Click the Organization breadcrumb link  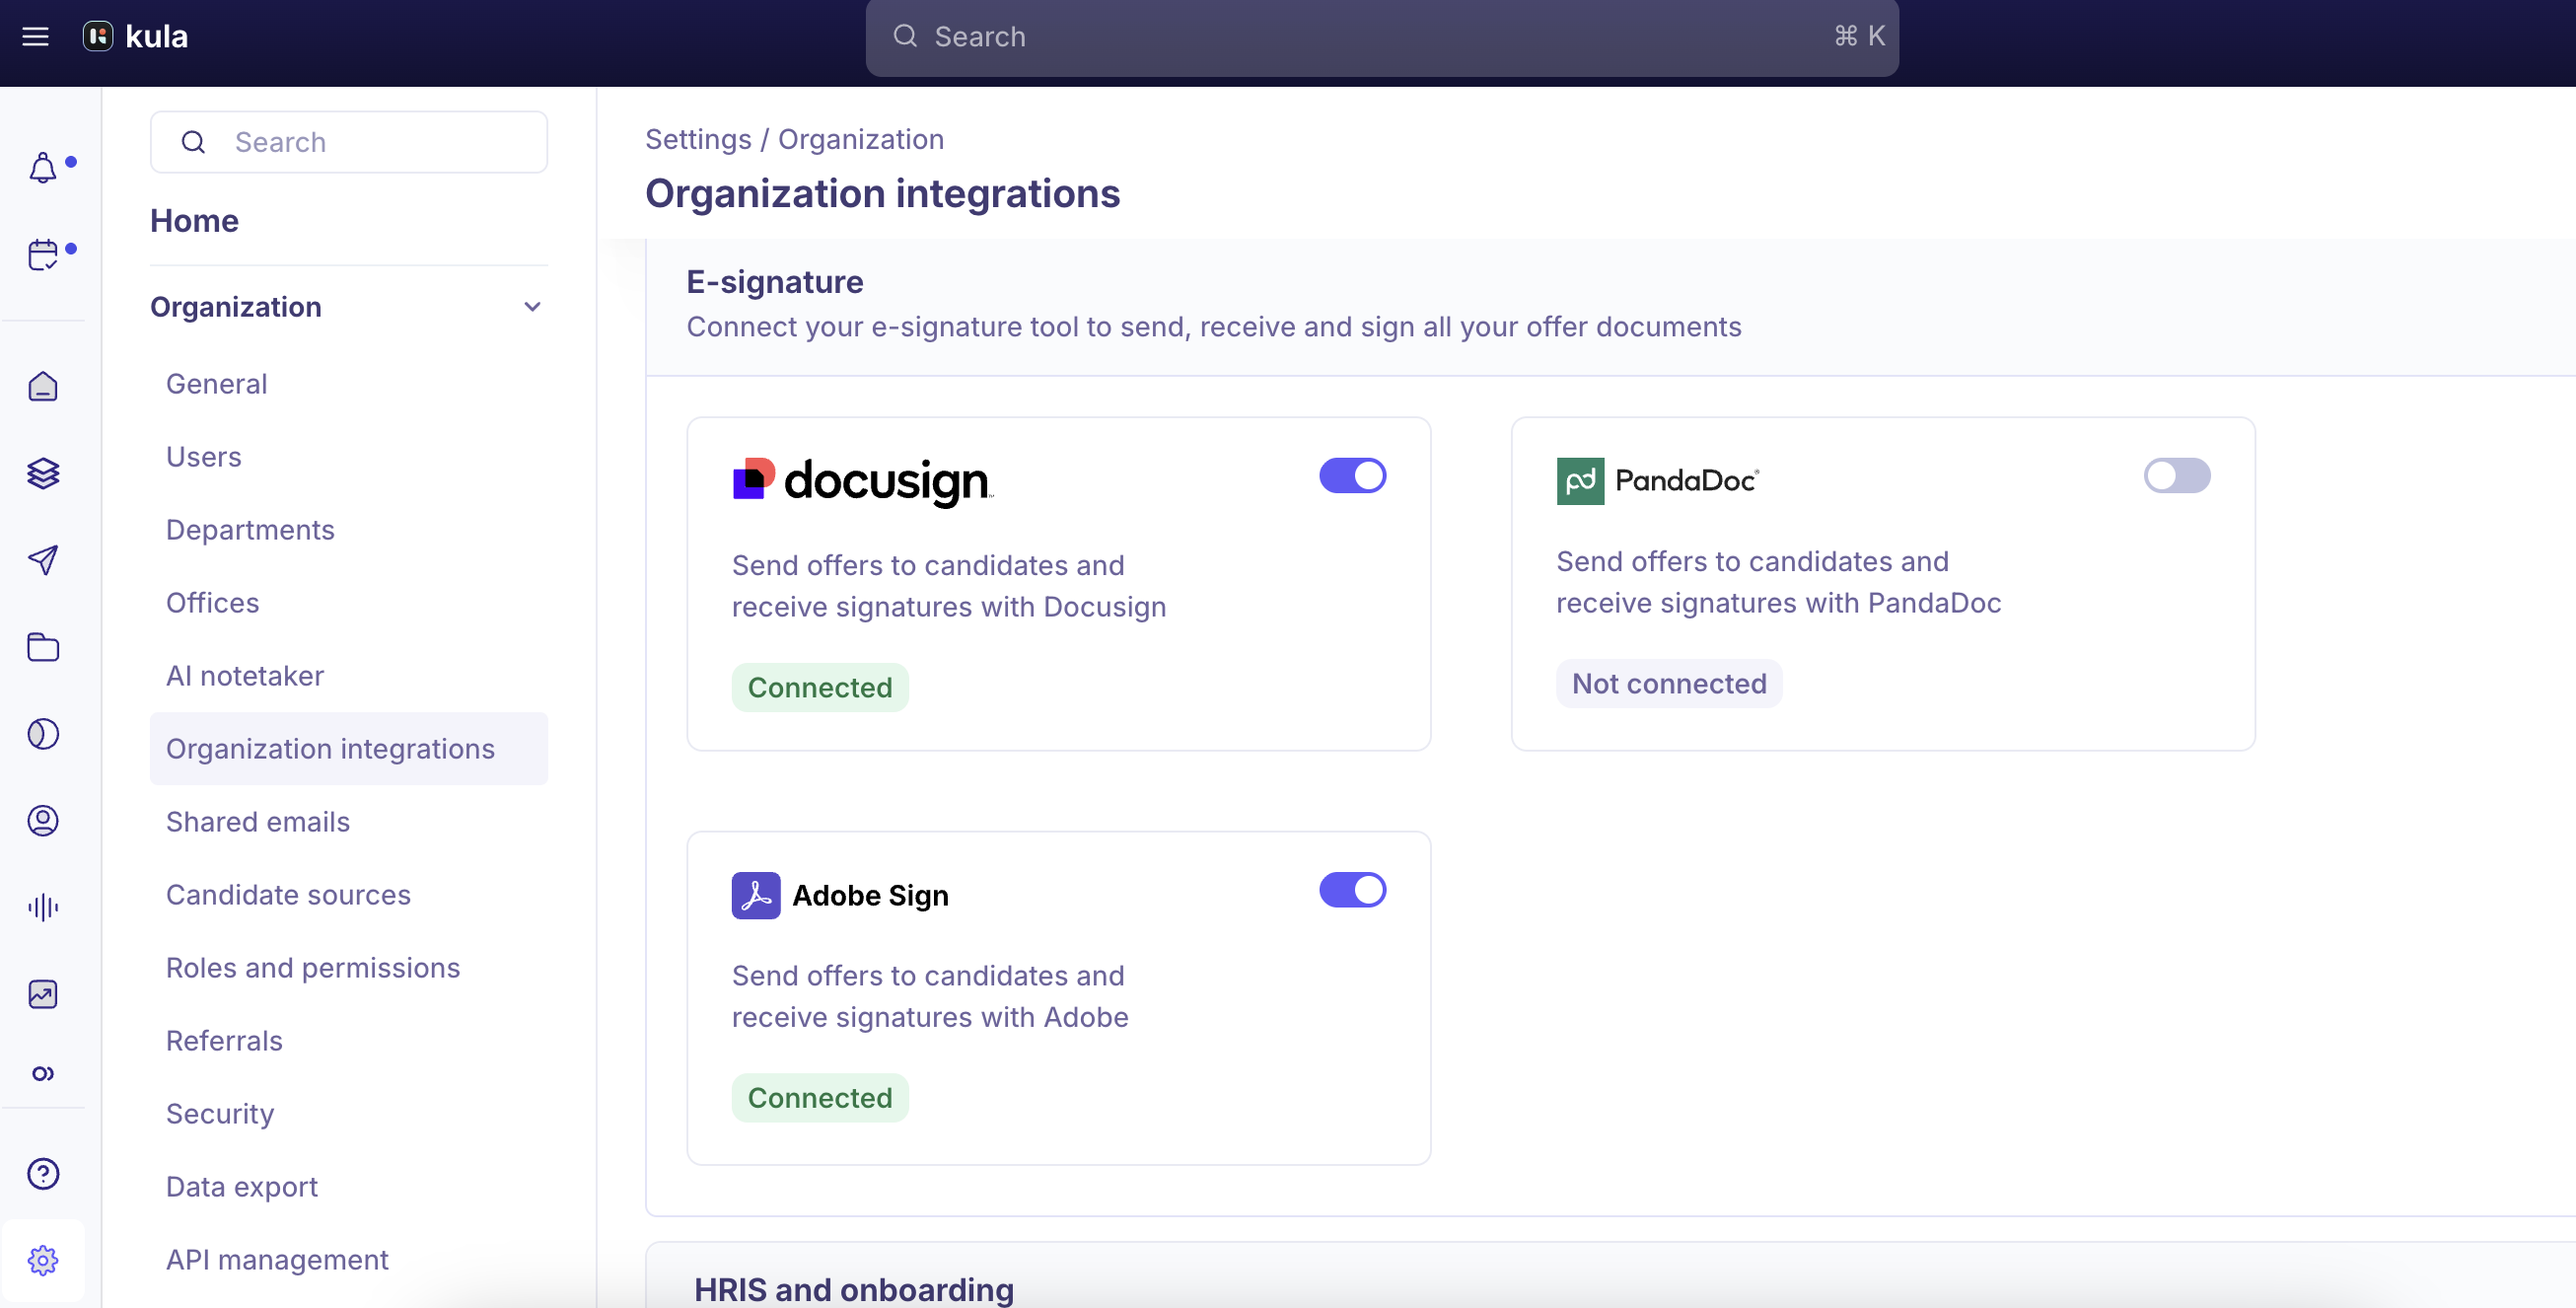861,139
